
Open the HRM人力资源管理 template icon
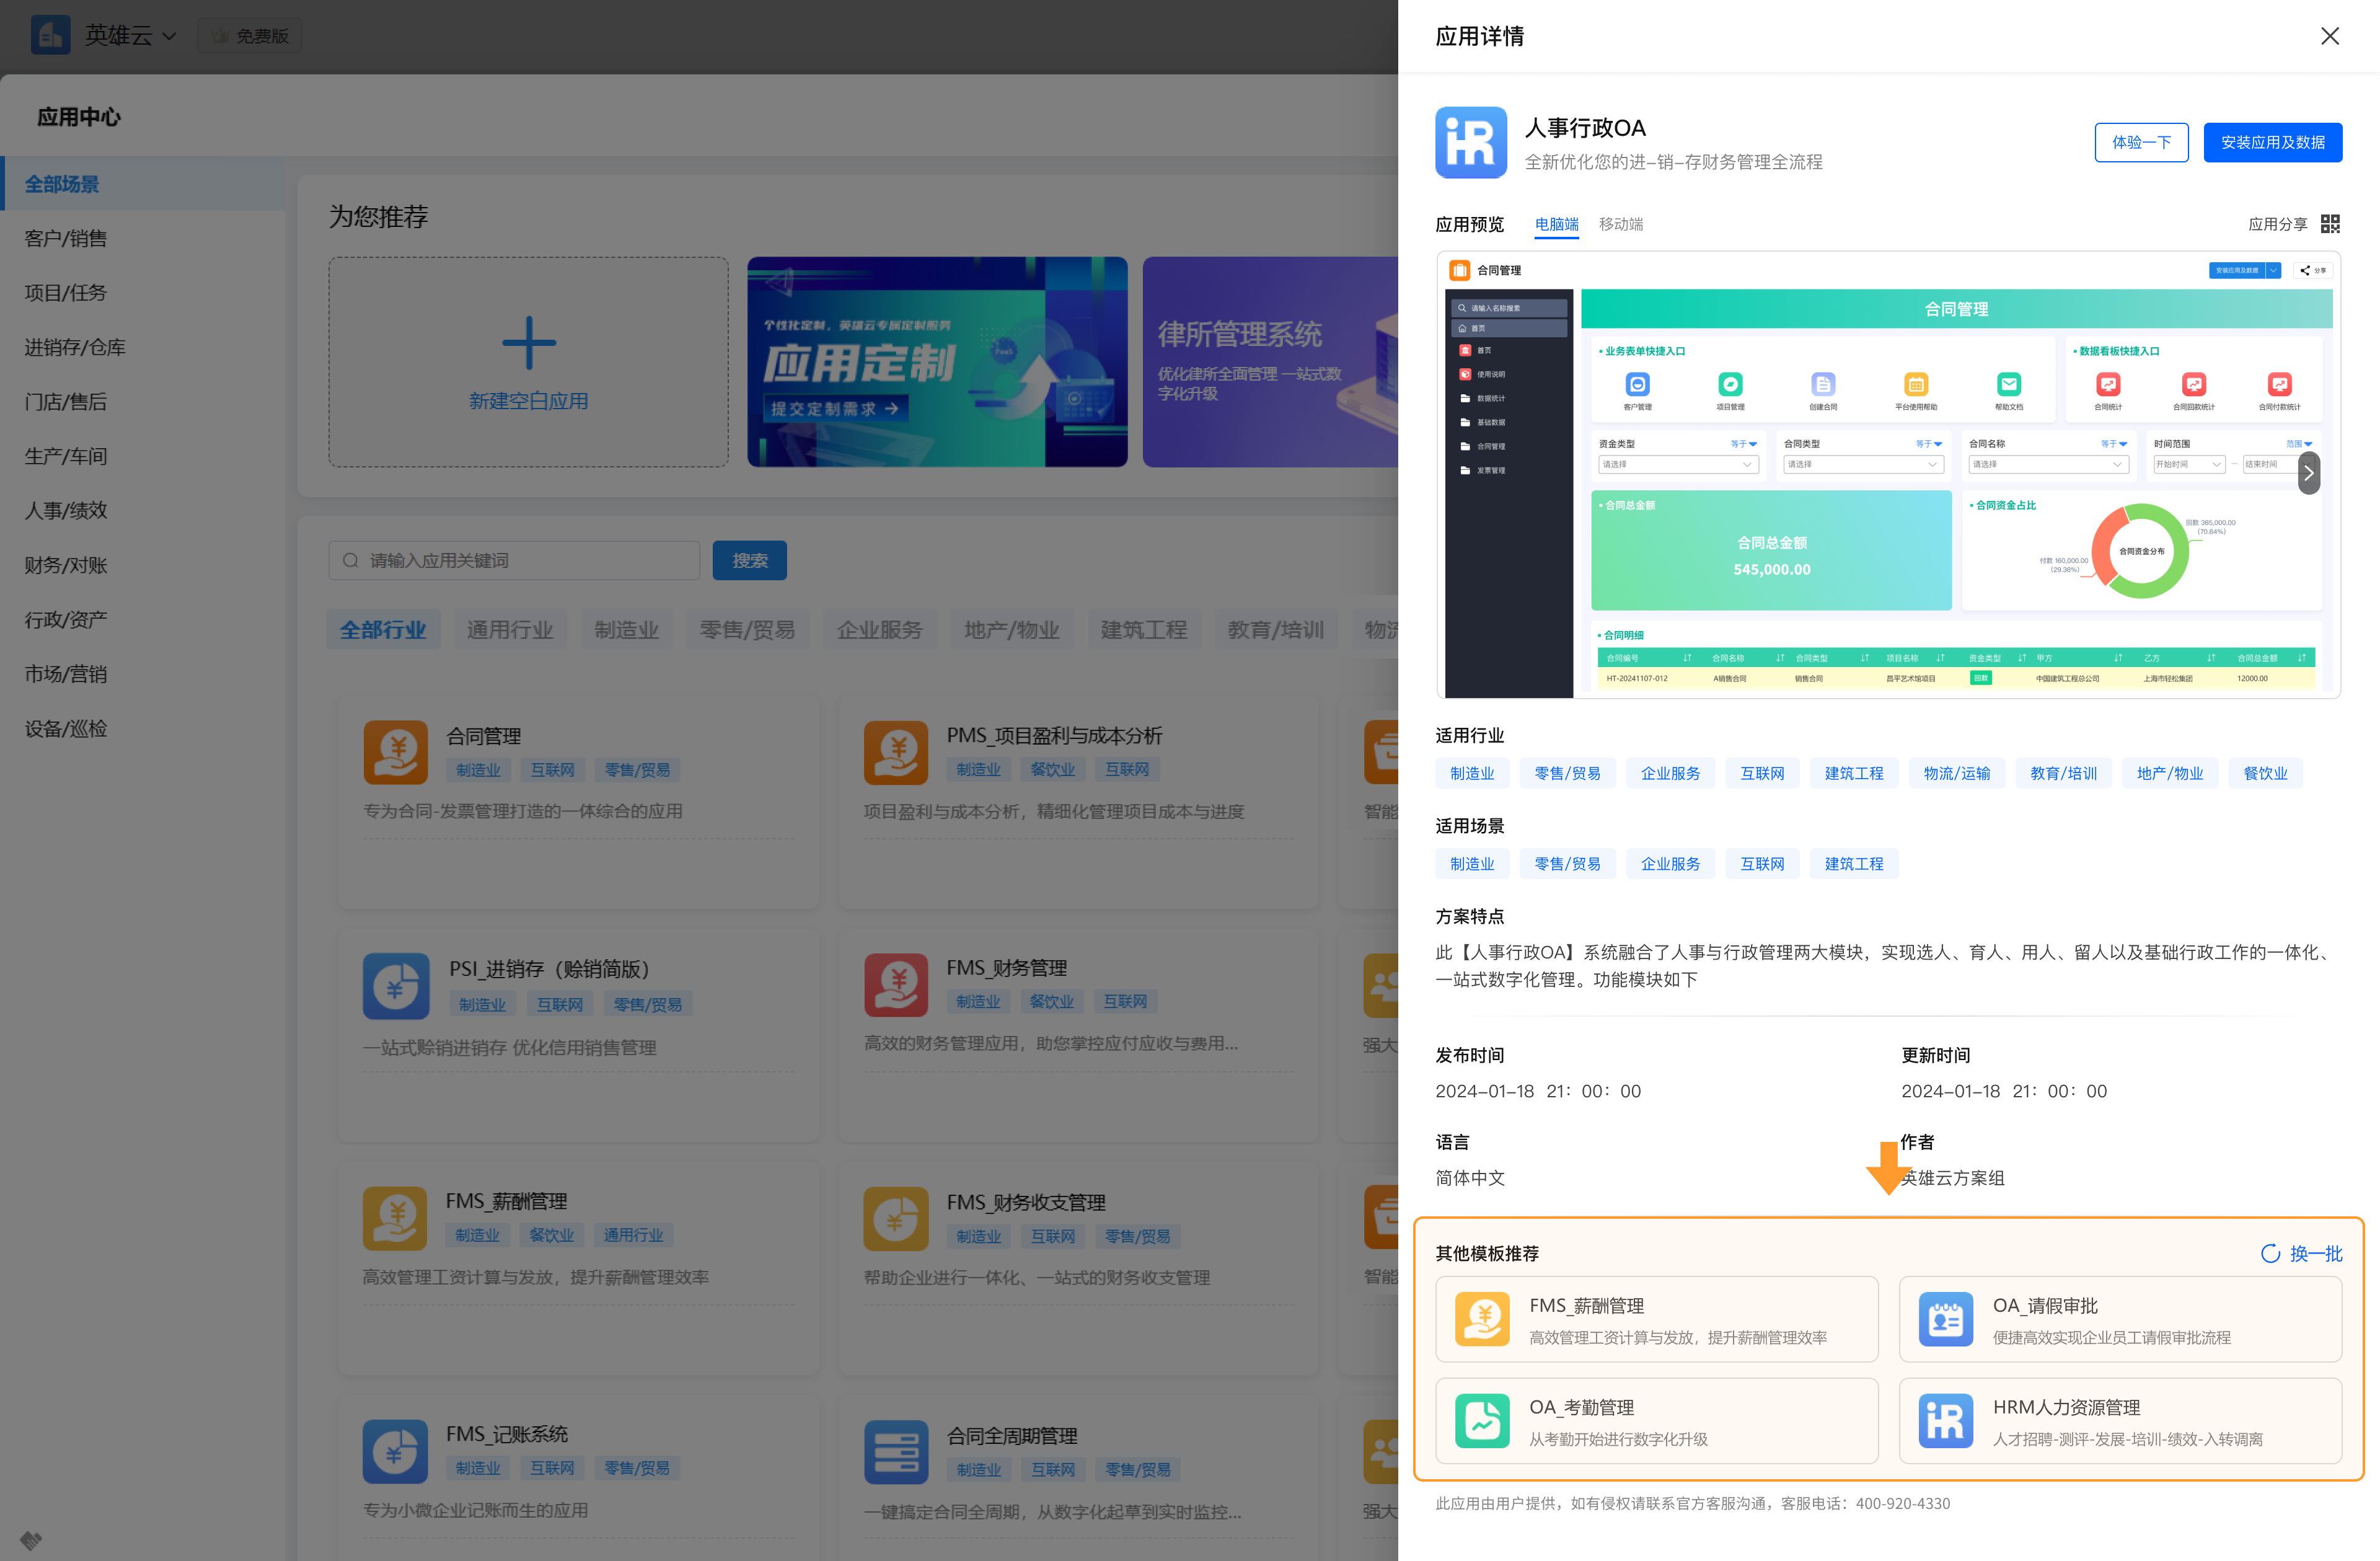tap(1945, 1421)
